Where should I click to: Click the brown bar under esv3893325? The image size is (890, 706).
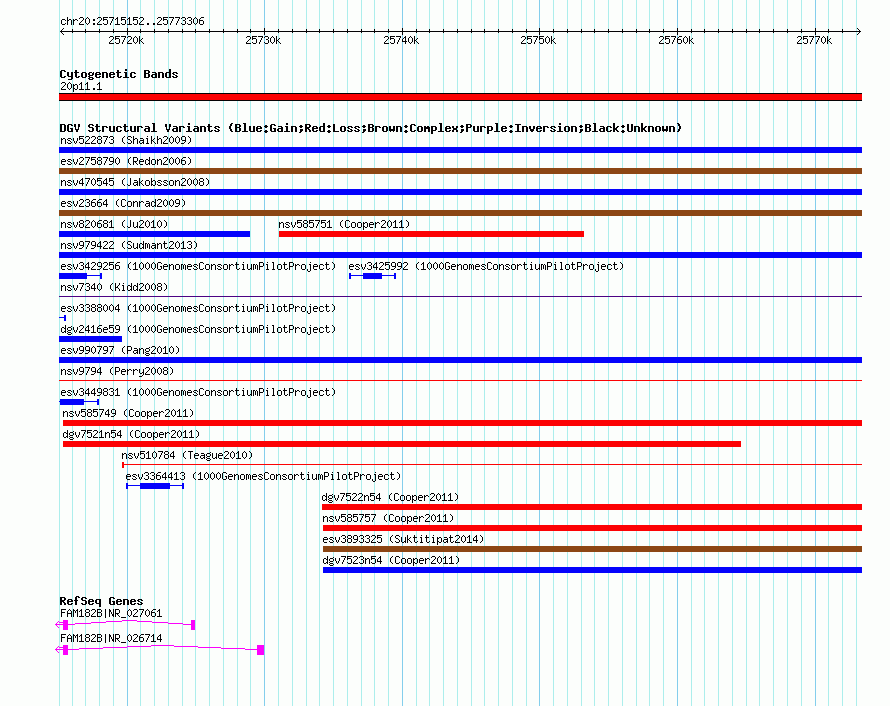[x=593, y=549]
